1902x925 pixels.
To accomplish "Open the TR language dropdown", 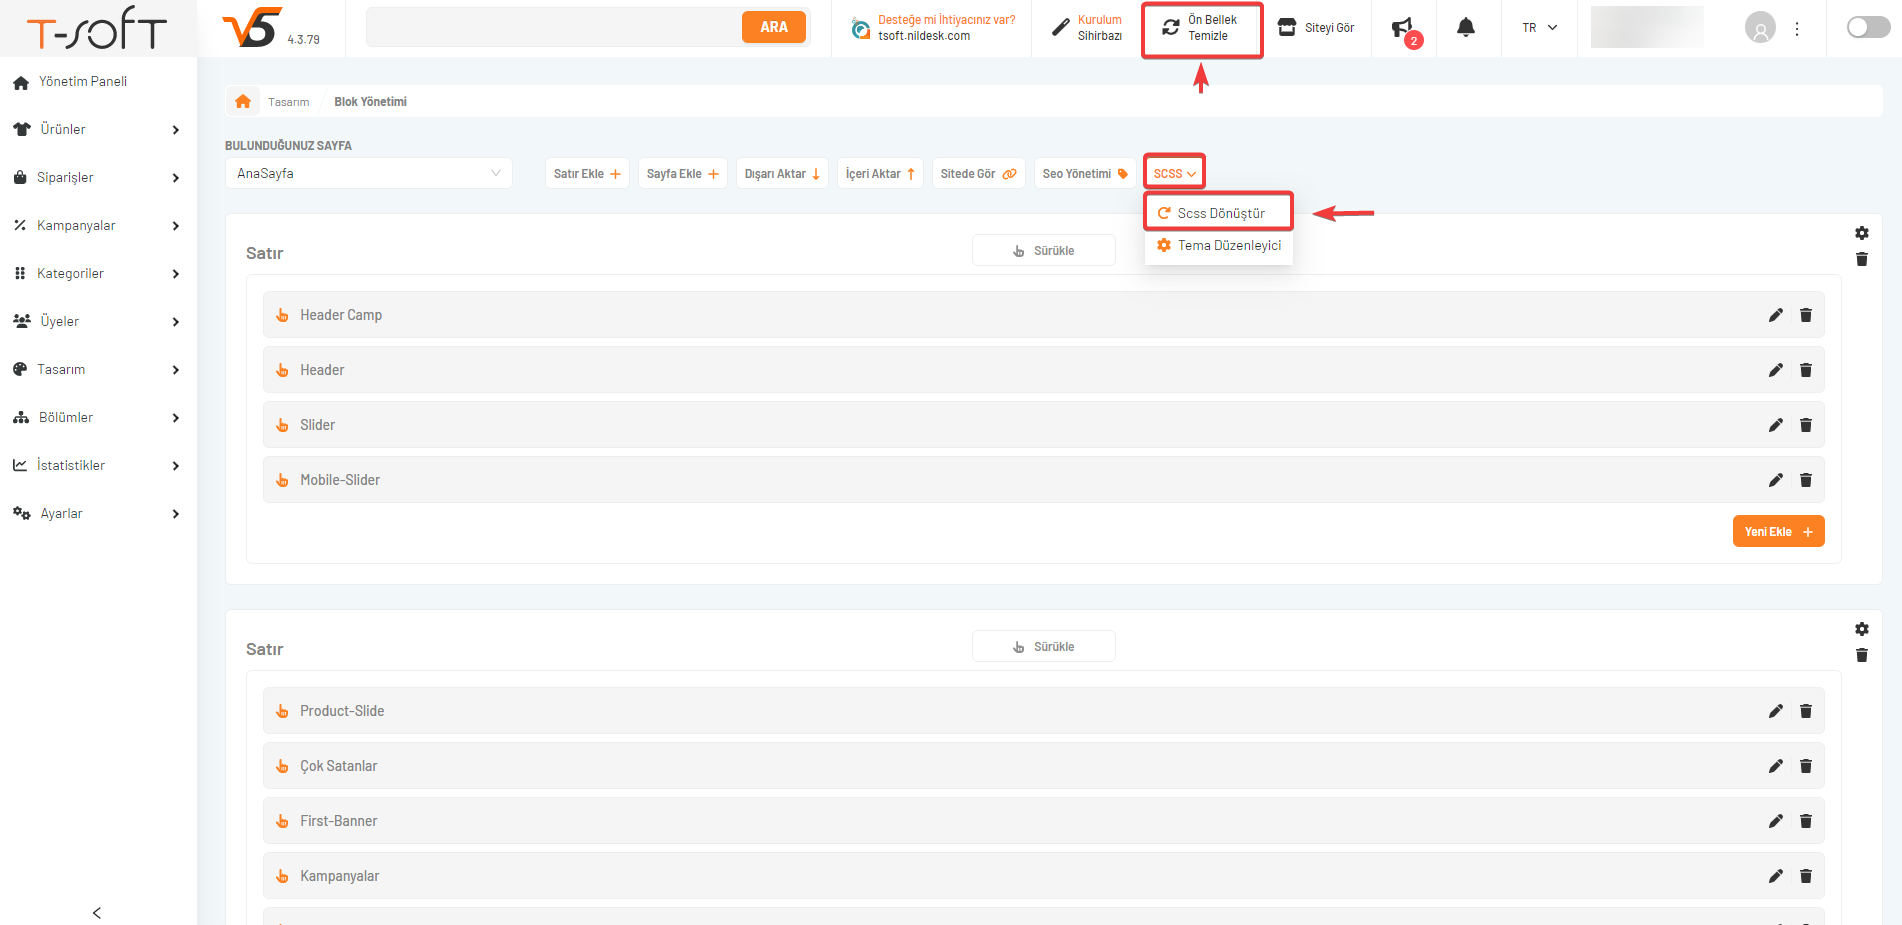I will coord(1539,28).
